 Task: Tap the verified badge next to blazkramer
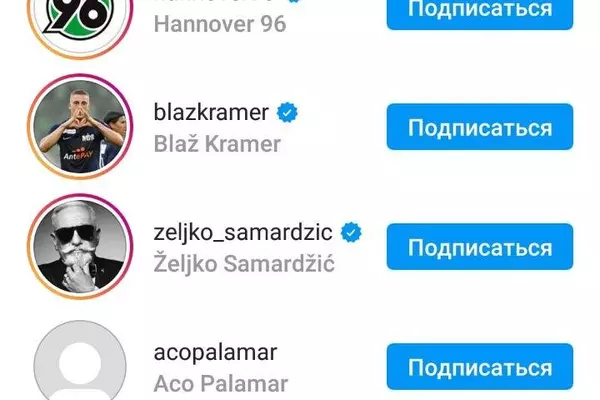[x=287, y=113]
